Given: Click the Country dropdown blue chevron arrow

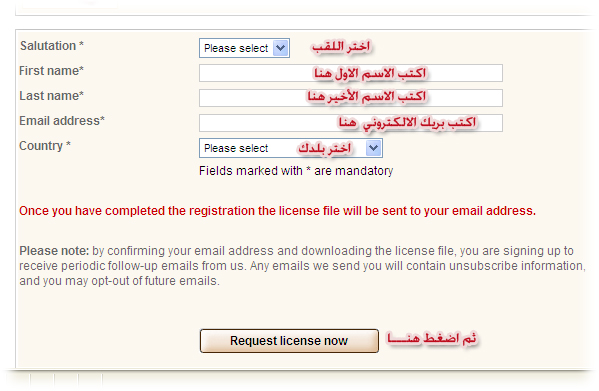Looking at the screenshot, I should pos(373,148).
